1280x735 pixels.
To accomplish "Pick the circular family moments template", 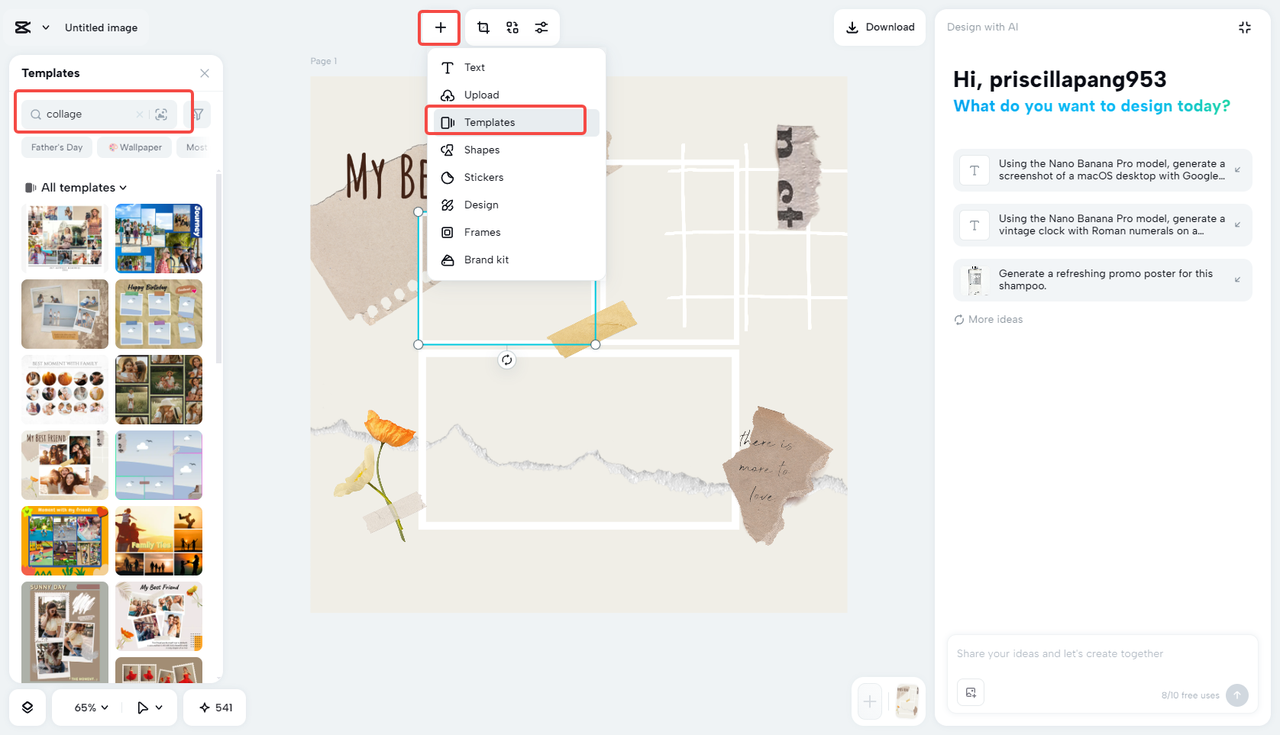I will [65, 390].
